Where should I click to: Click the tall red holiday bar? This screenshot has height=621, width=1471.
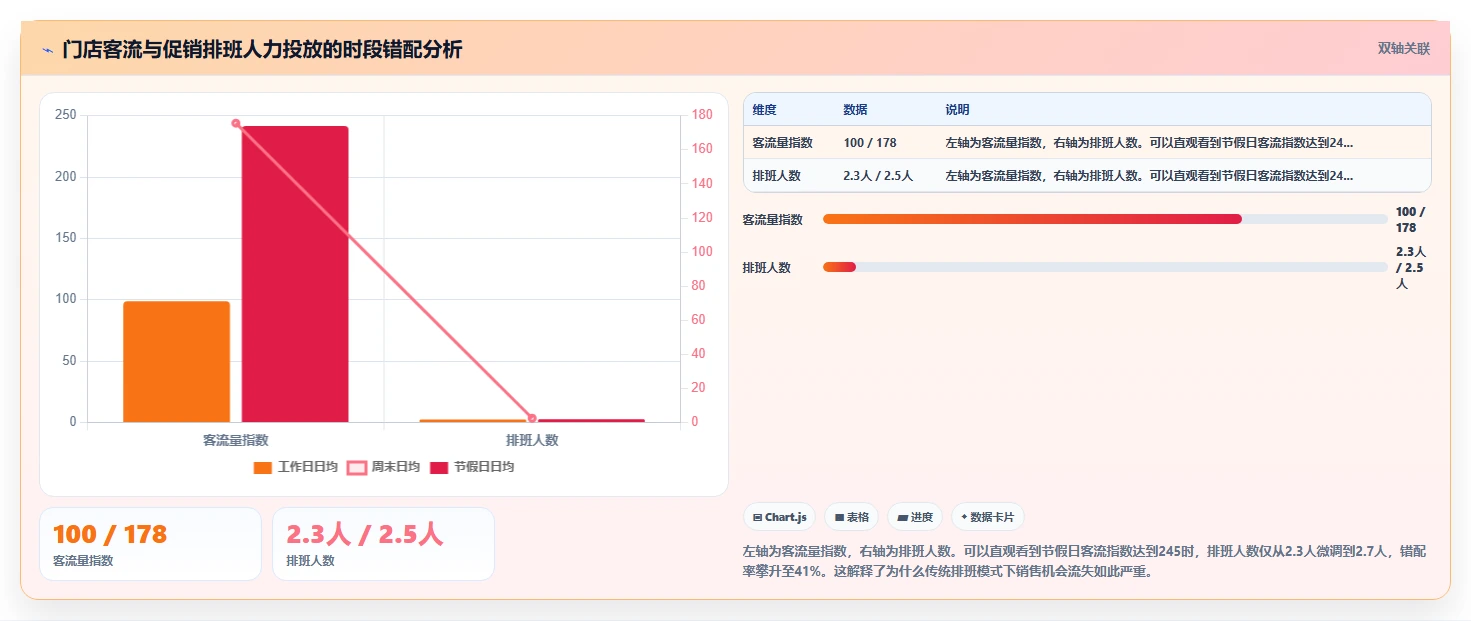tap(295, 274)
